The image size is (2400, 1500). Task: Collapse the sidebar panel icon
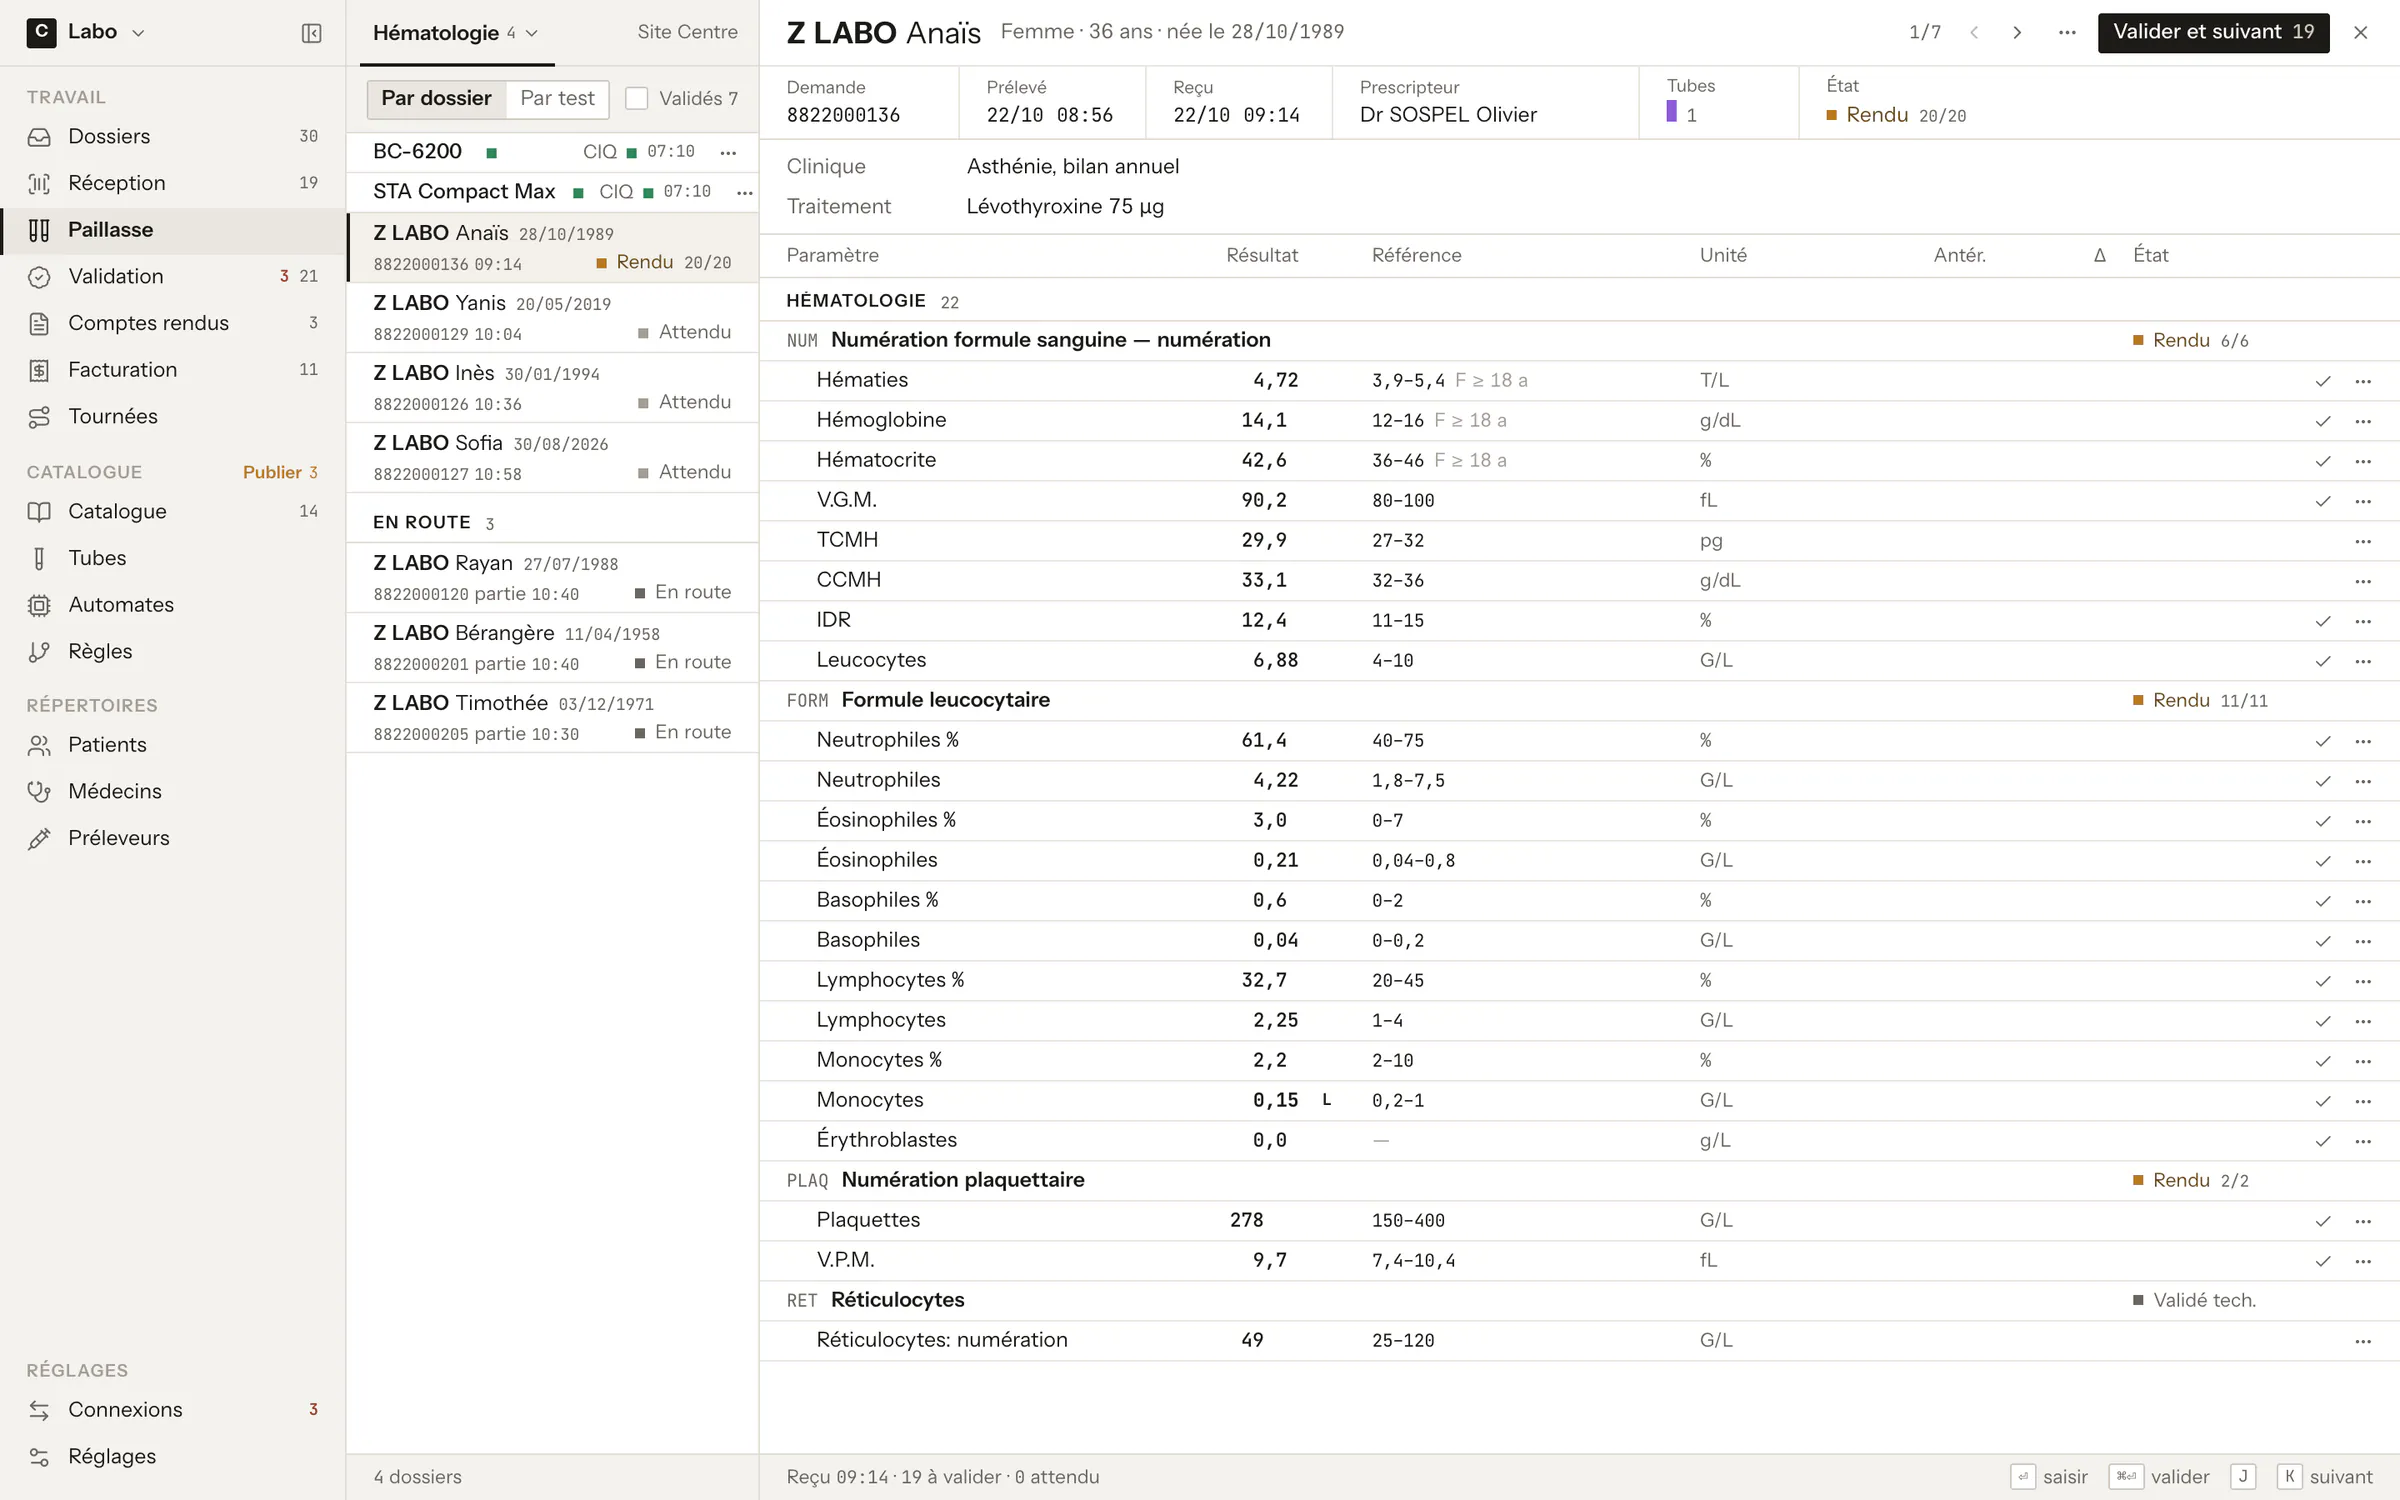tap(311, 33)
